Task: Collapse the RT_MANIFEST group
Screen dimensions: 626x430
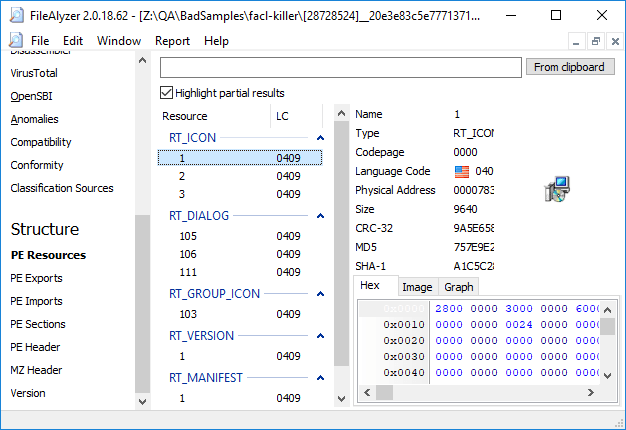Action: click(x=320, y=378)
